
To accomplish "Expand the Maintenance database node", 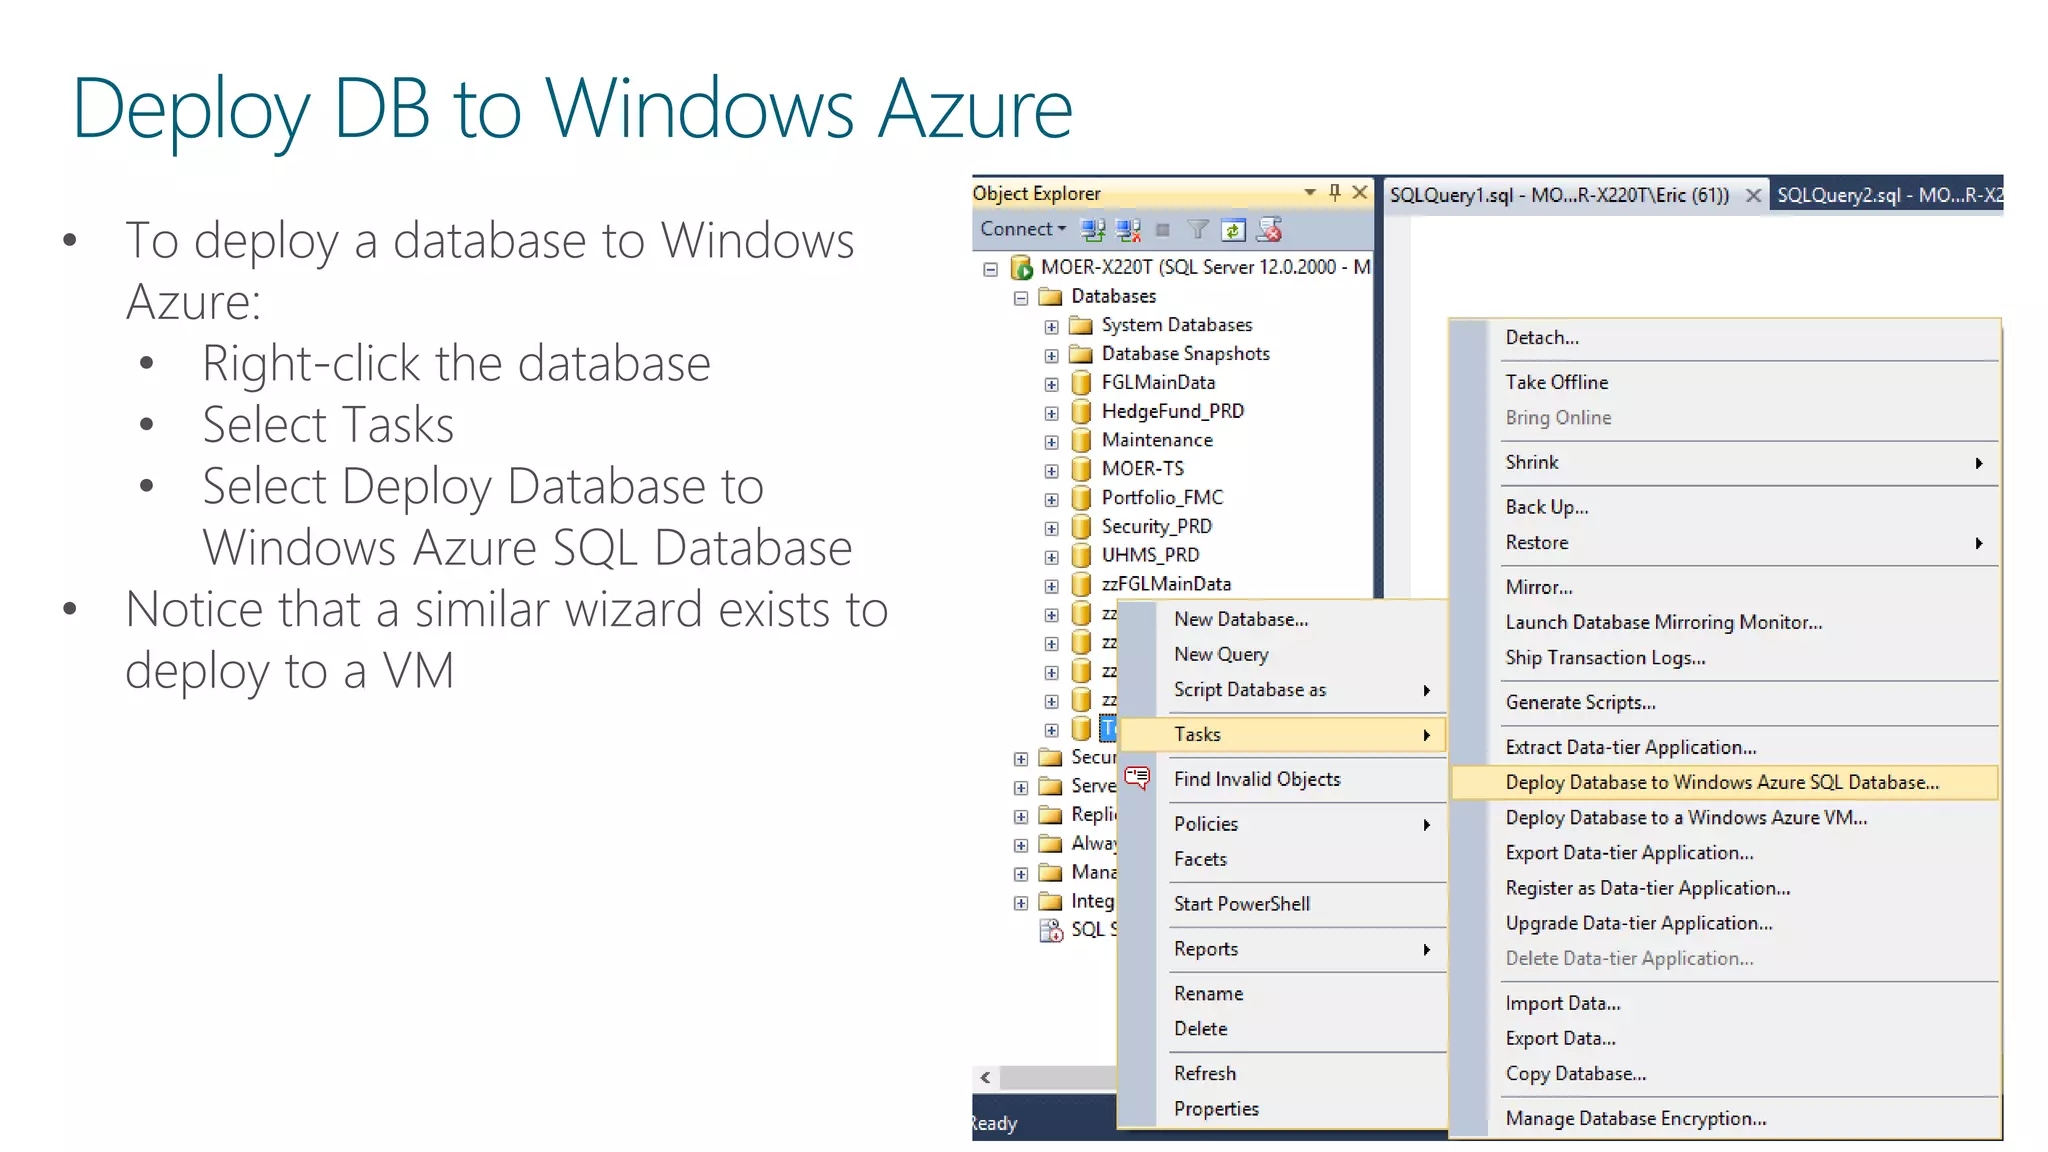I will point(1051,442).
